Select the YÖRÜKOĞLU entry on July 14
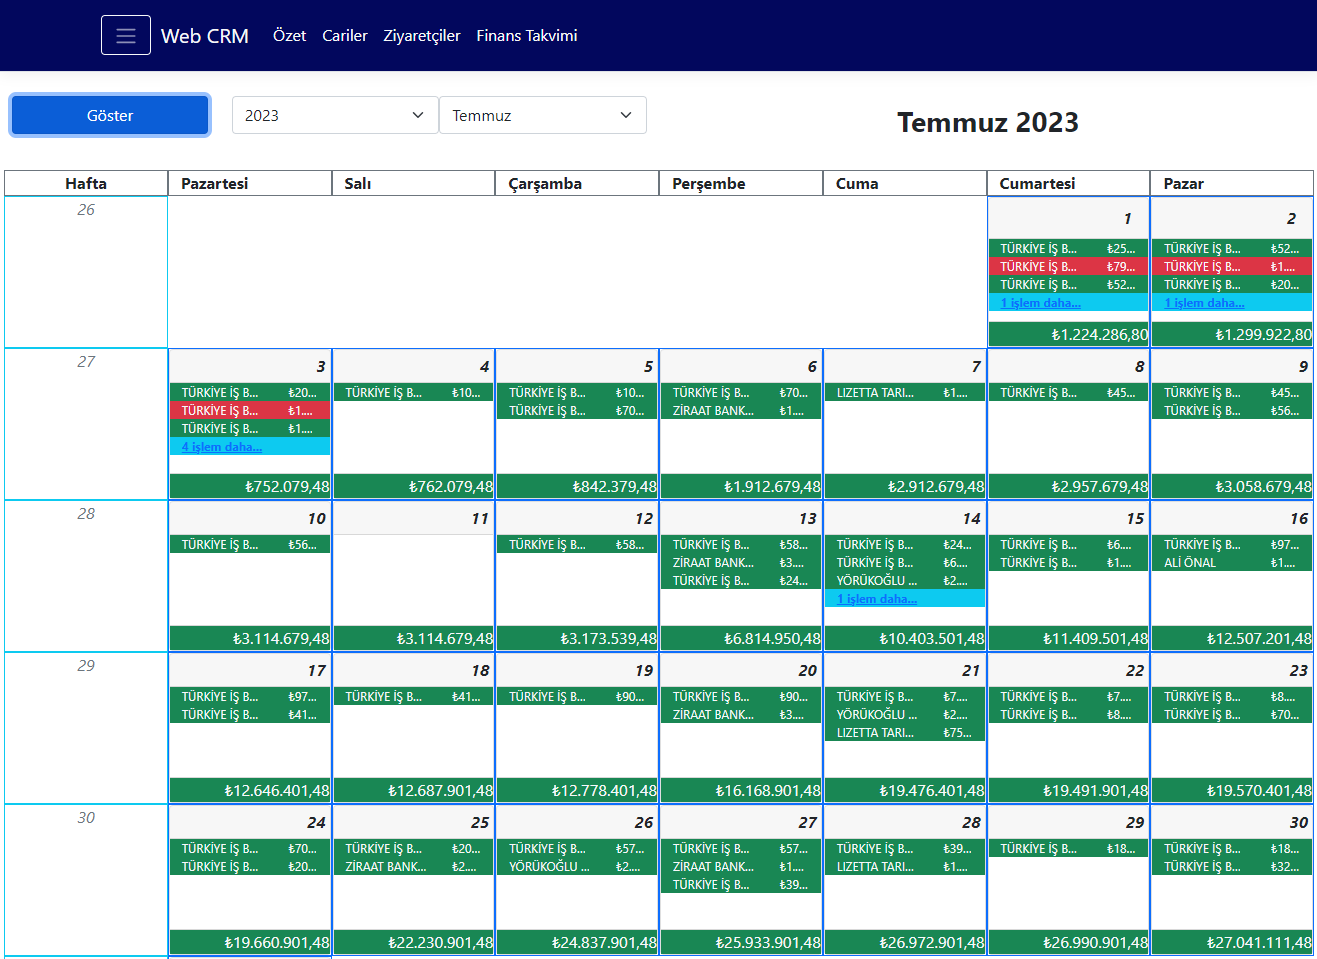This screenshot has width=1317, height=959. [905, 581]
